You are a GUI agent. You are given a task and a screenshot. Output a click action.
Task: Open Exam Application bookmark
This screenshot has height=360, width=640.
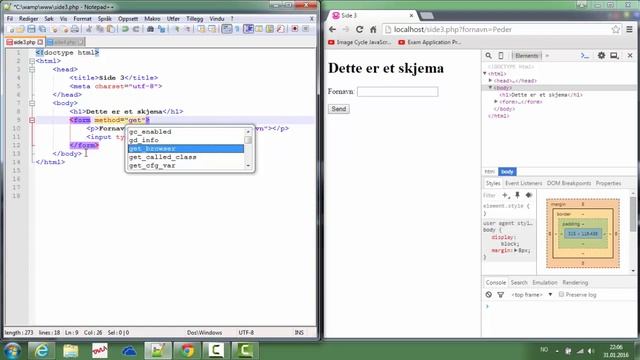(x=430, y=42)
